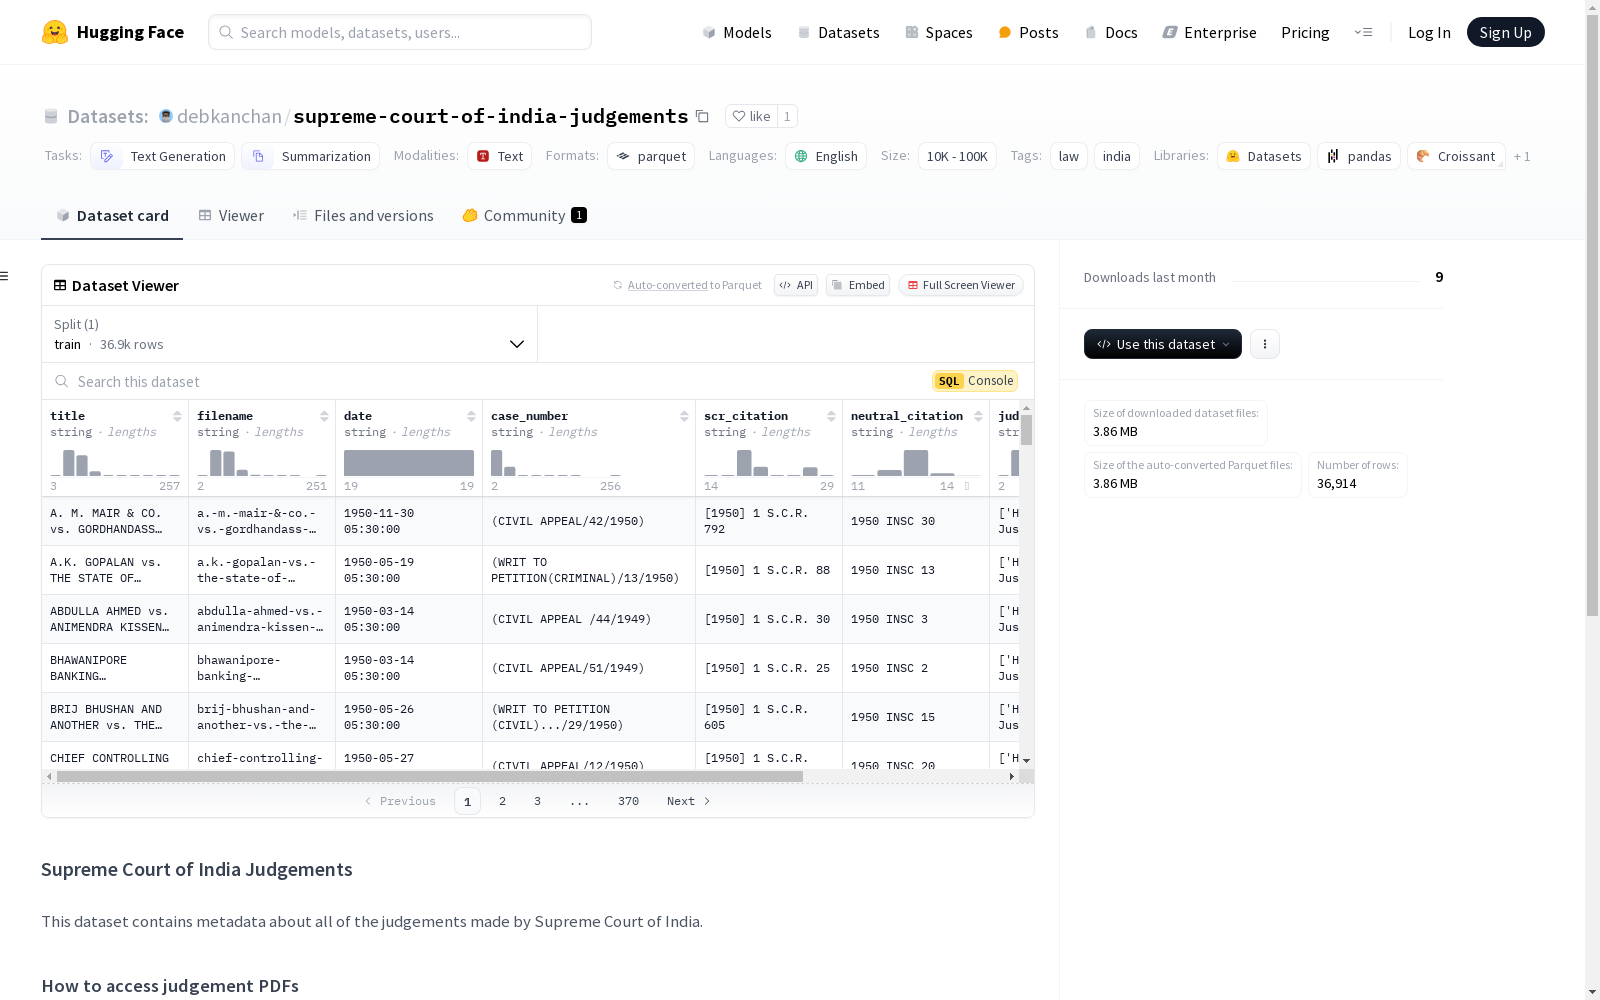Go to Posts in top navigation

pos(1028,32)
